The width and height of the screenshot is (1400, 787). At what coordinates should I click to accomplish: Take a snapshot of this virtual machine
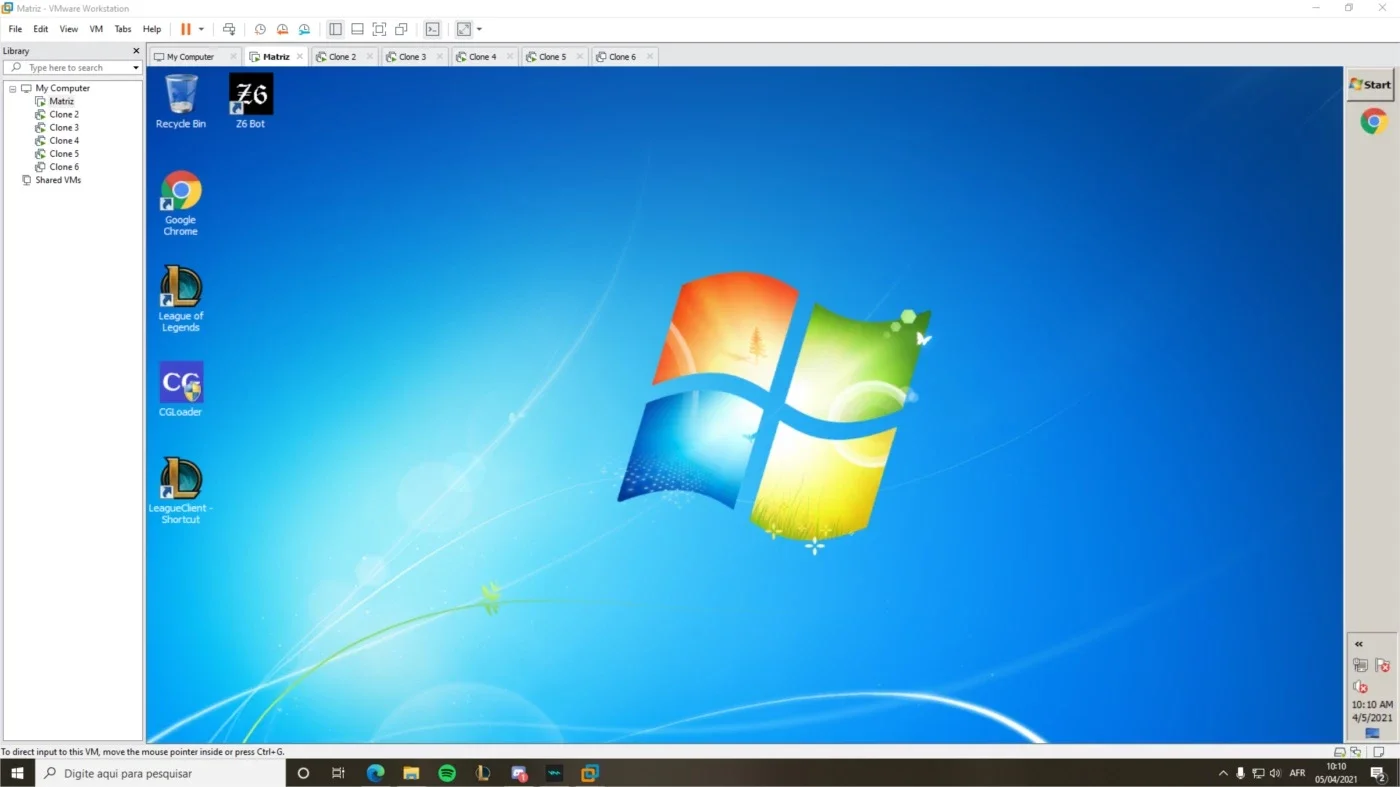[260, 29]
